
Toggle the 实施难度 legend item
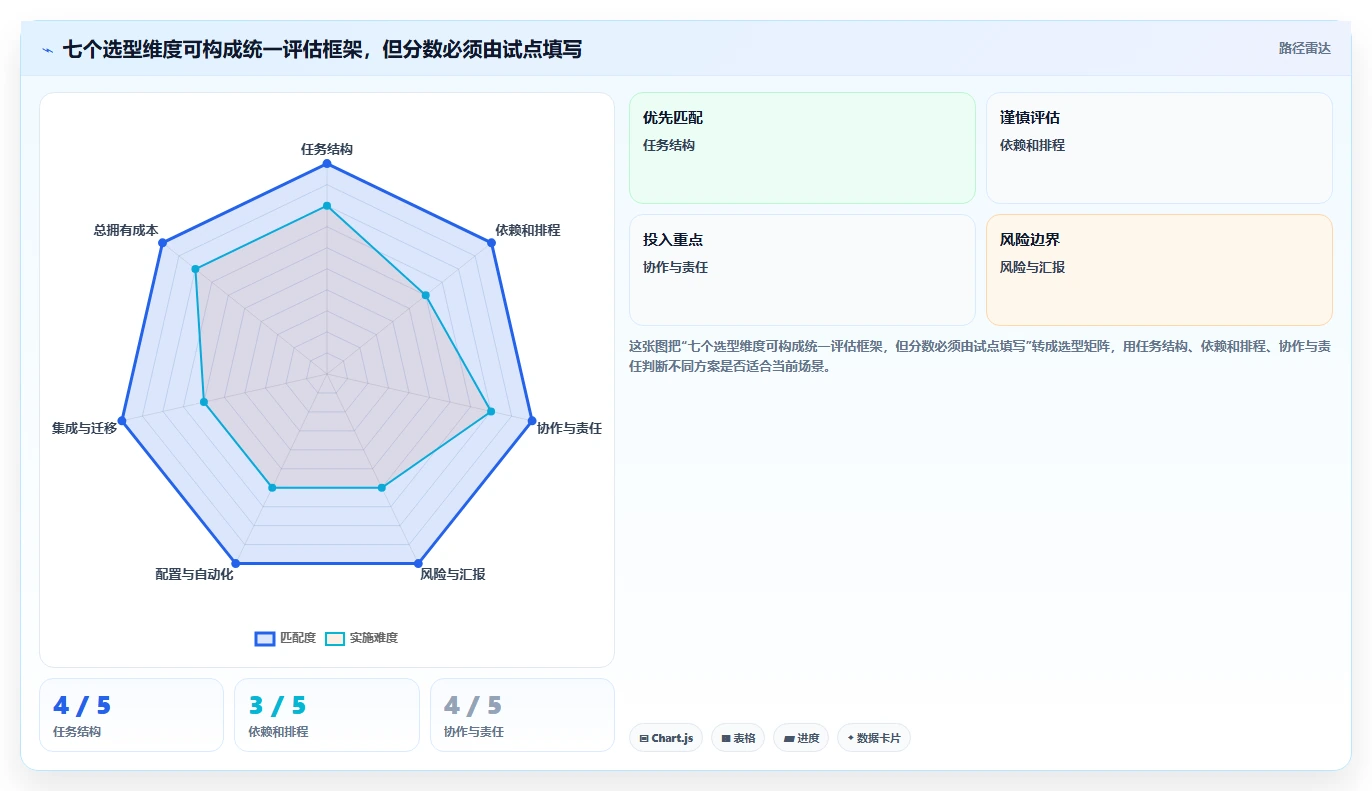coord(361,638)
